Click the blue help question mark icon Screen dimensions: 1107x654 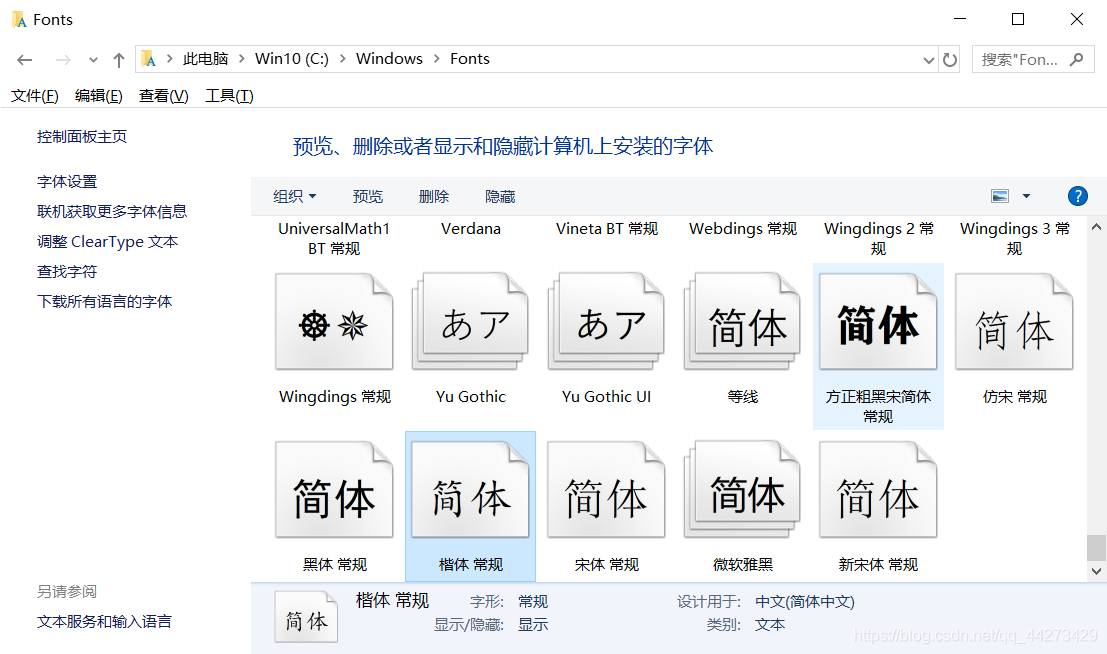pyautogui.click(x=1077, y=196)
